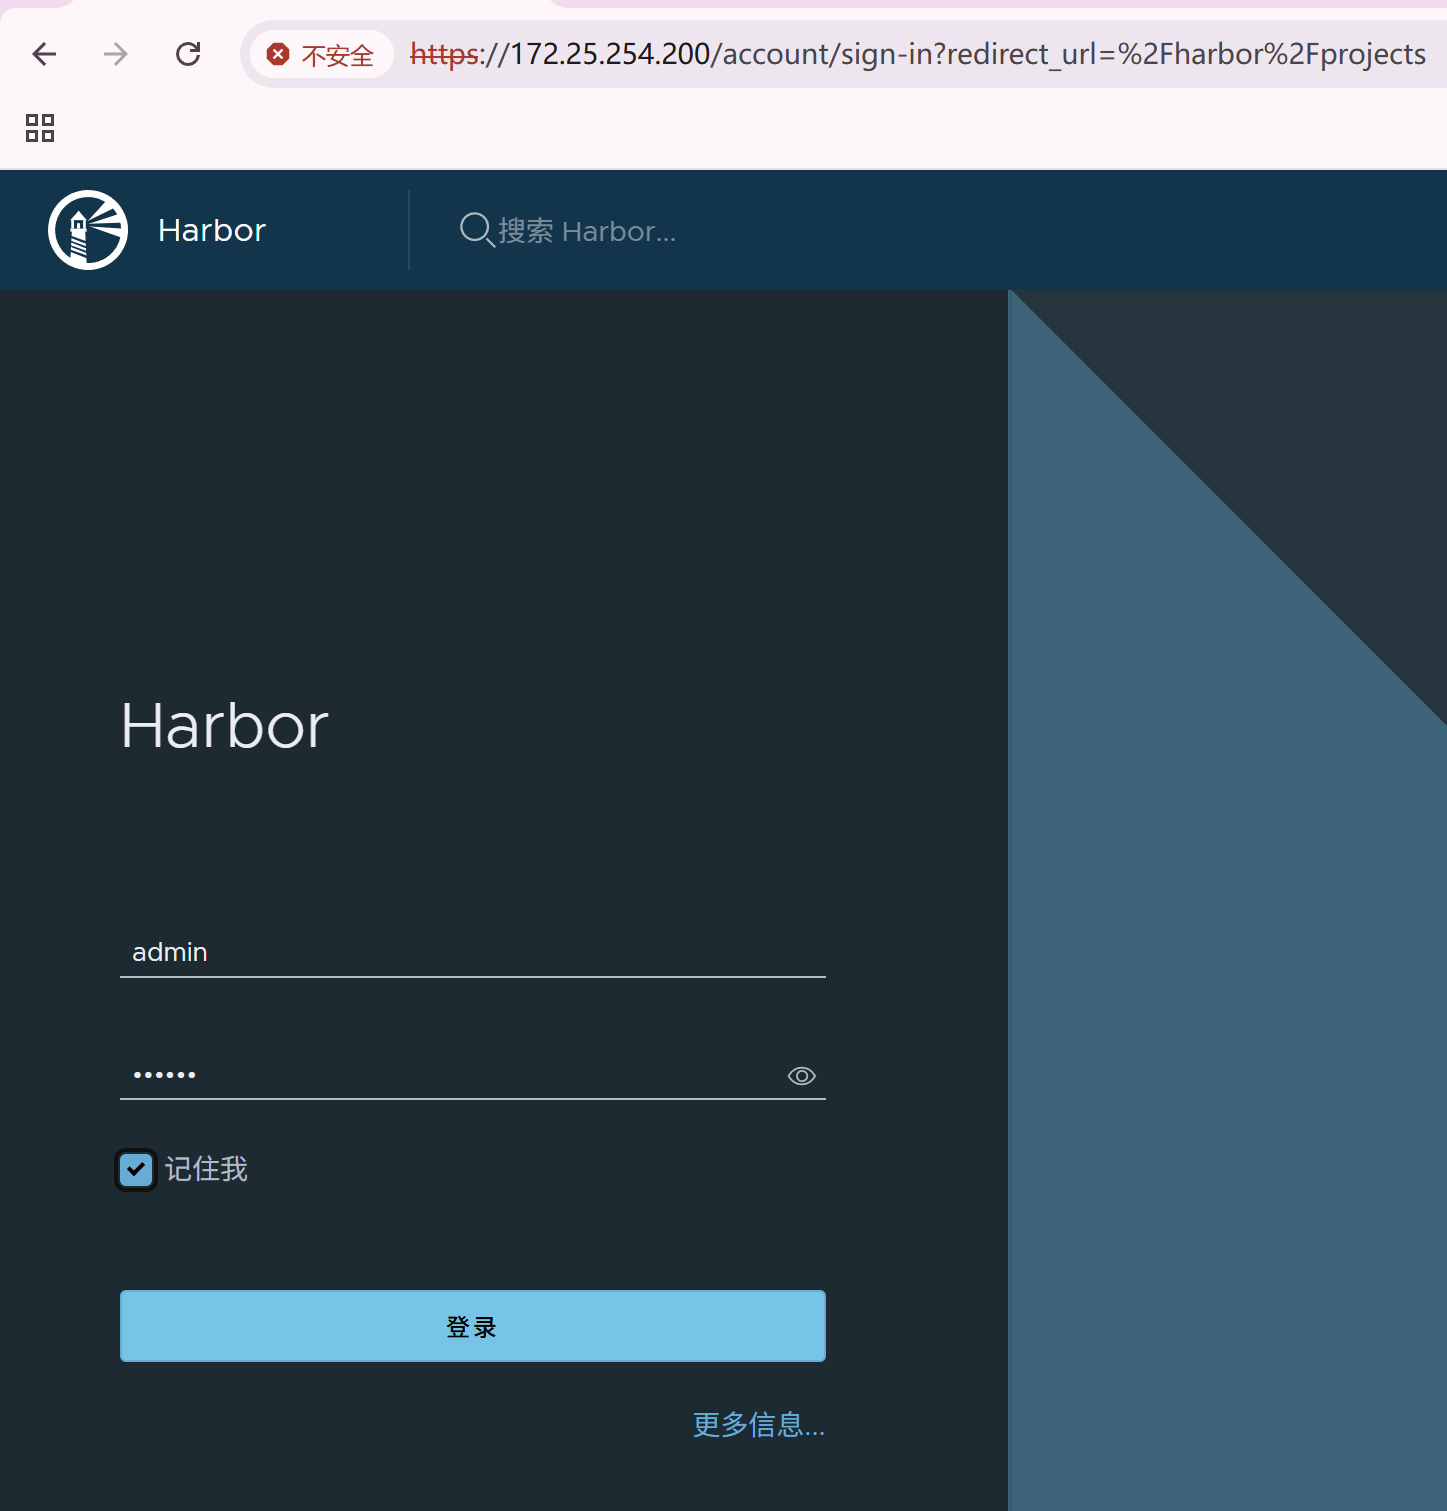Open the browser apps grid icon

(x=40, y=128)
